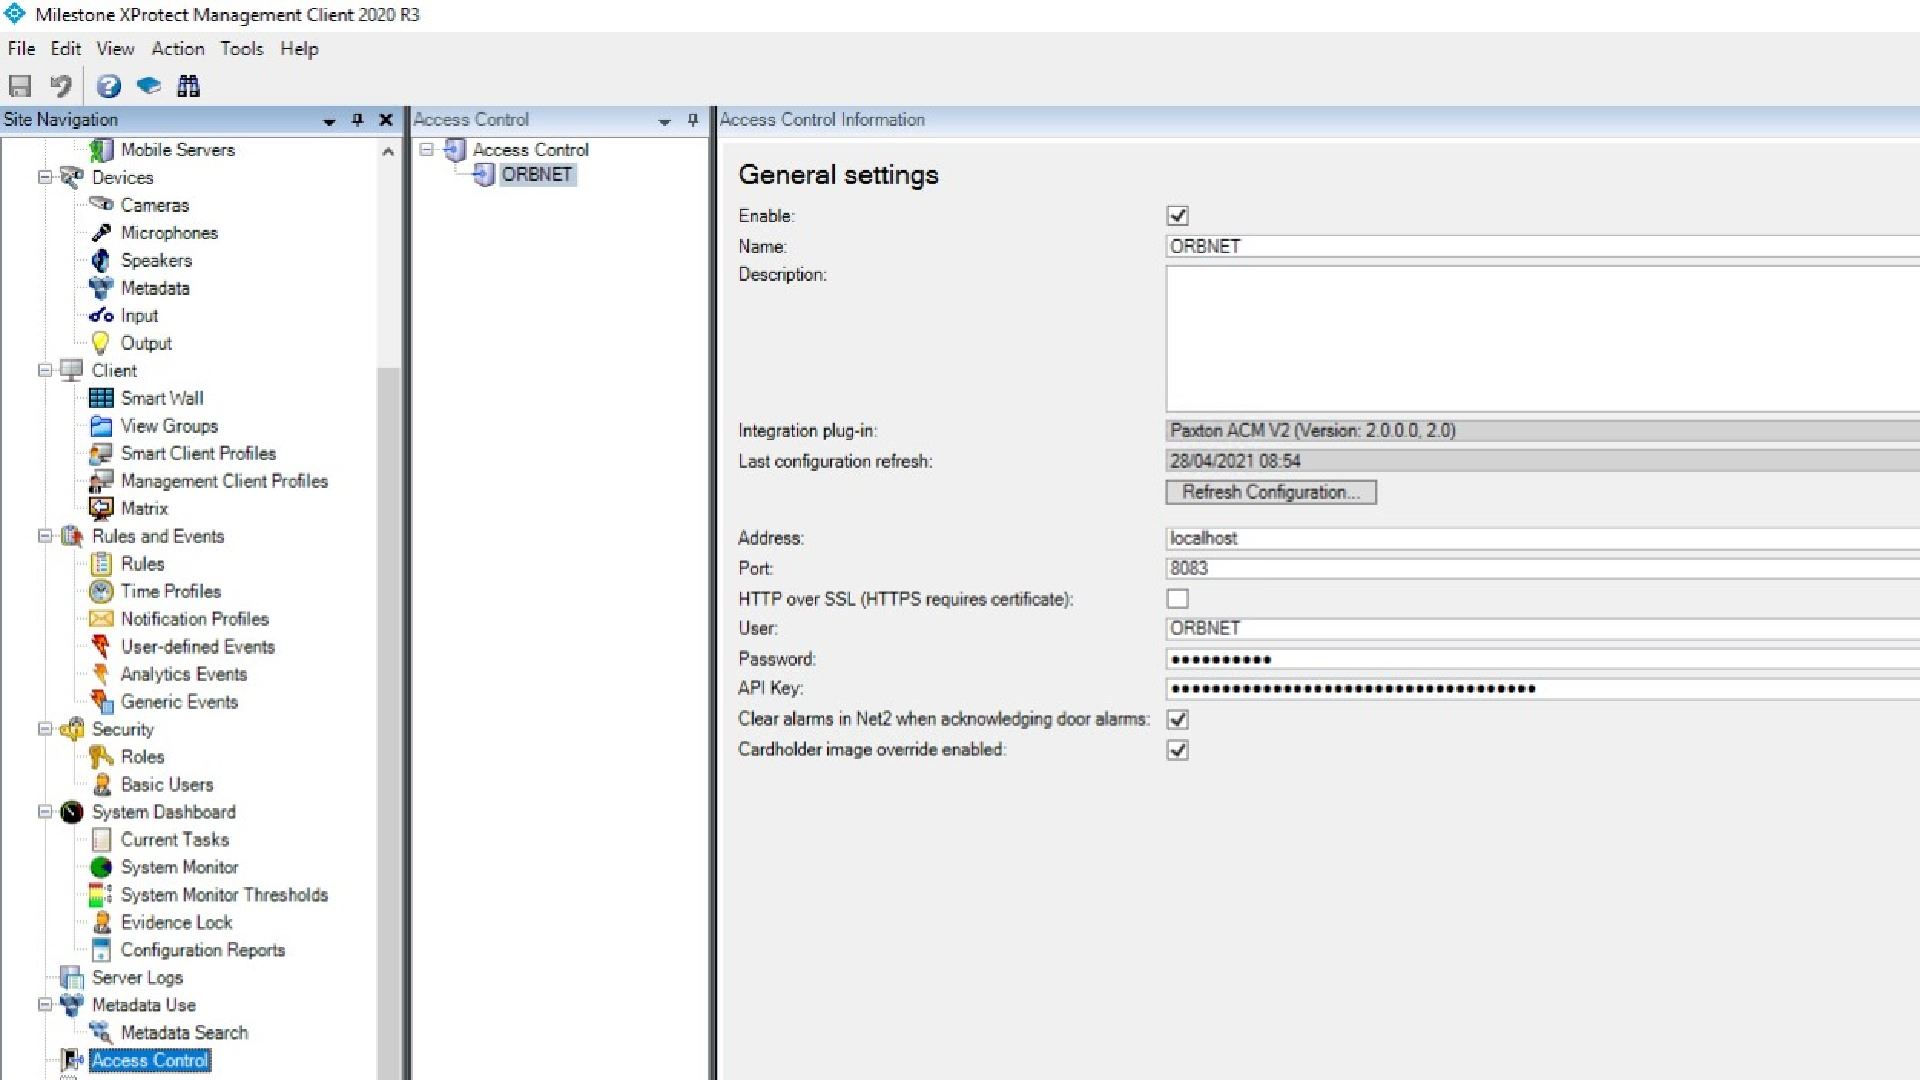
Task: Toggle HTTP over SSL checkbox
Action: click(x=1178, y=599)
